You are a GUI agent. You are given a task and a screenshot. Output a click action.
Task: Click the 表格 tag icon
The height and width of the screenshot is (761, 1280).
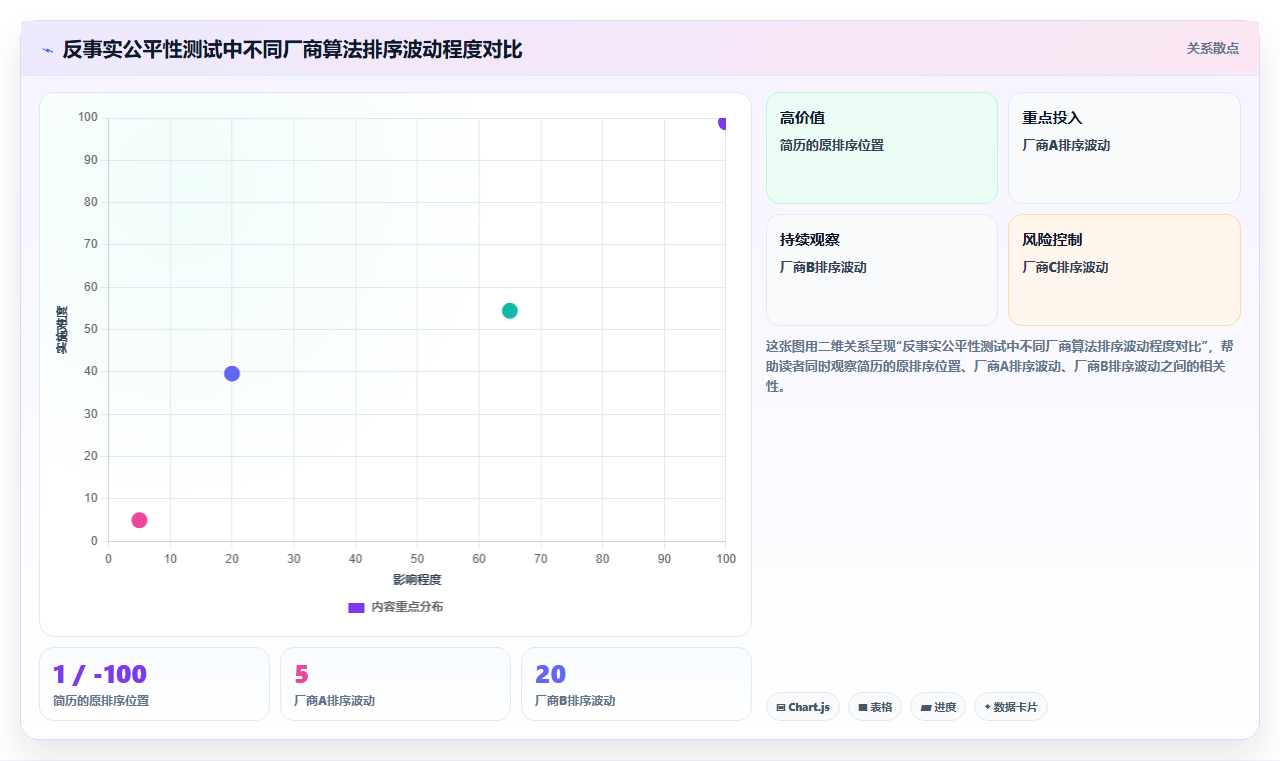(x=863, y=707)
